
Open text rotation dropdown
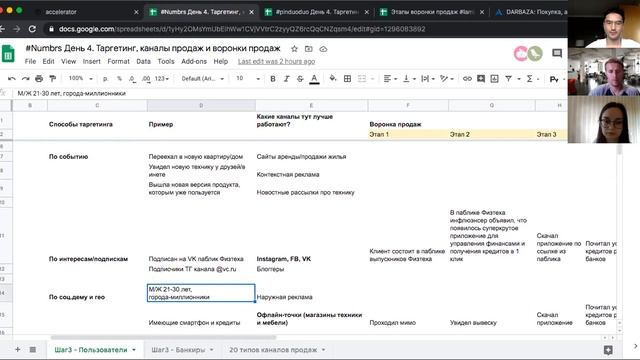click(x=447, y=78)
